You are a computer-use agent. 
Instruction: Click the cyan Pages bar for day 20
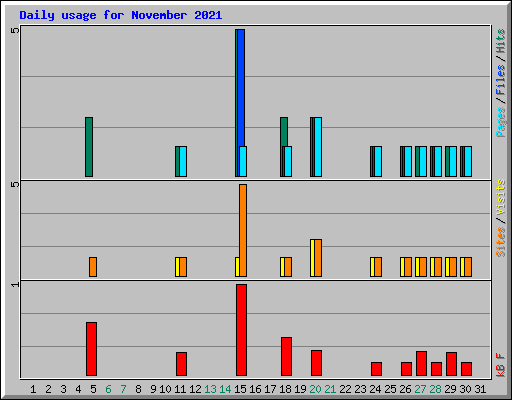tap(318, 147)
